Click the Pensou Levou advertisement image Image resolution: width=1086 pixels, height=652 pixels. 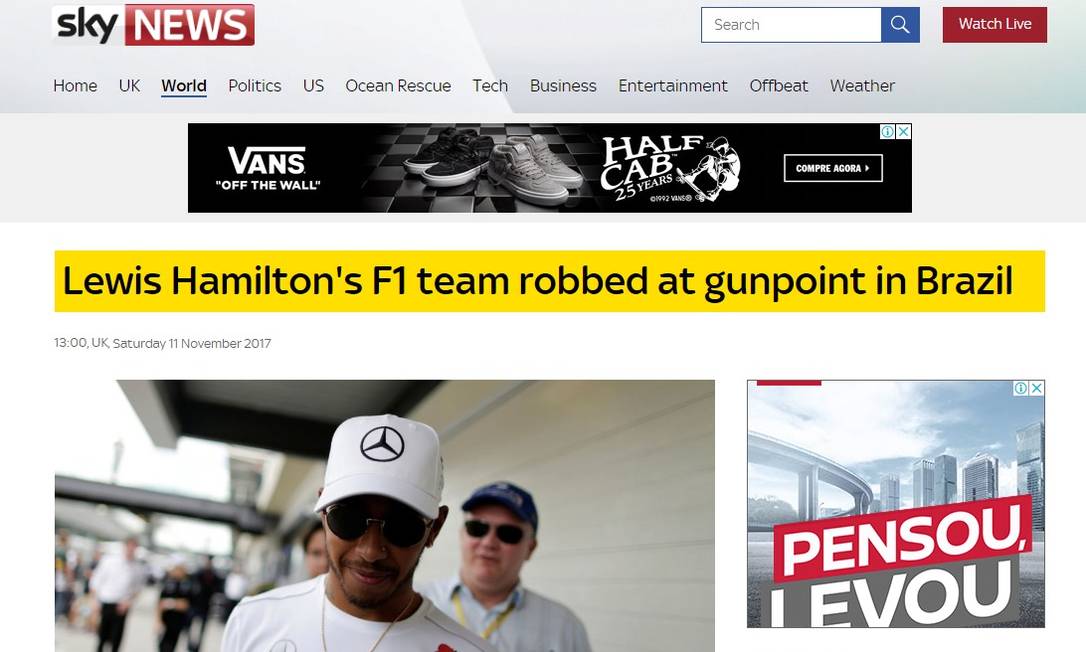click(896, 504)
